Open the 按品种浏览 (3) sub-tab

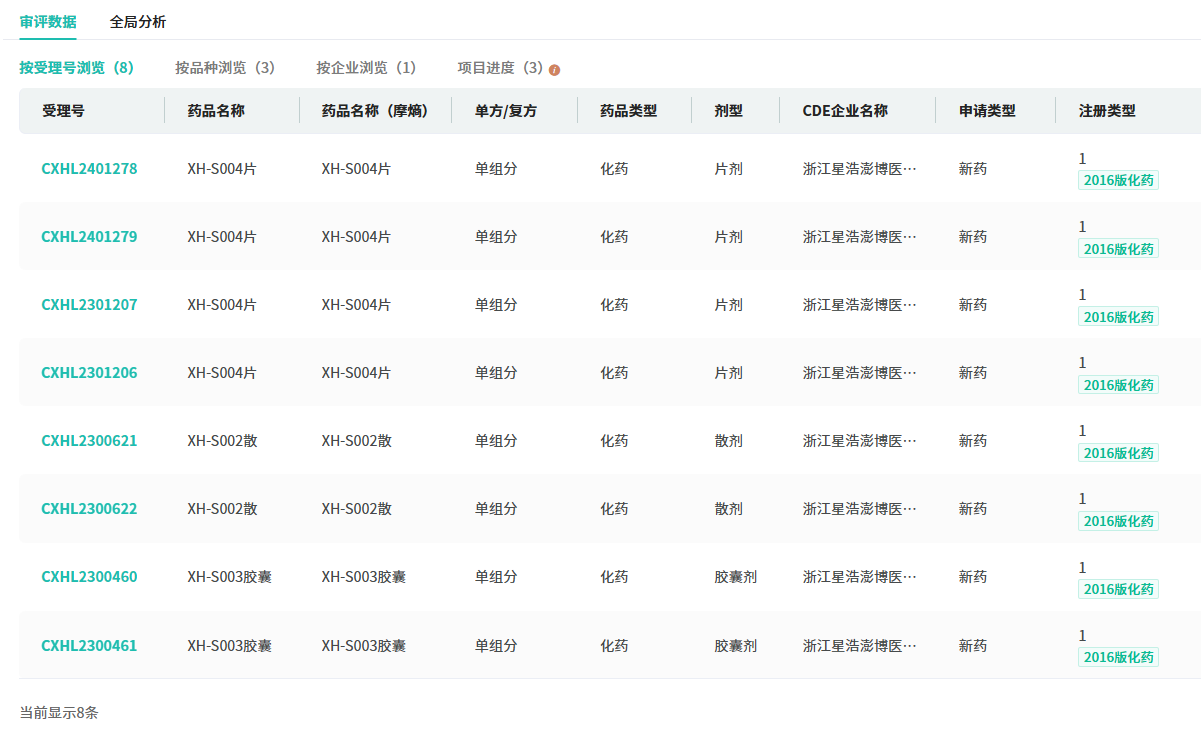click(225, 68)
